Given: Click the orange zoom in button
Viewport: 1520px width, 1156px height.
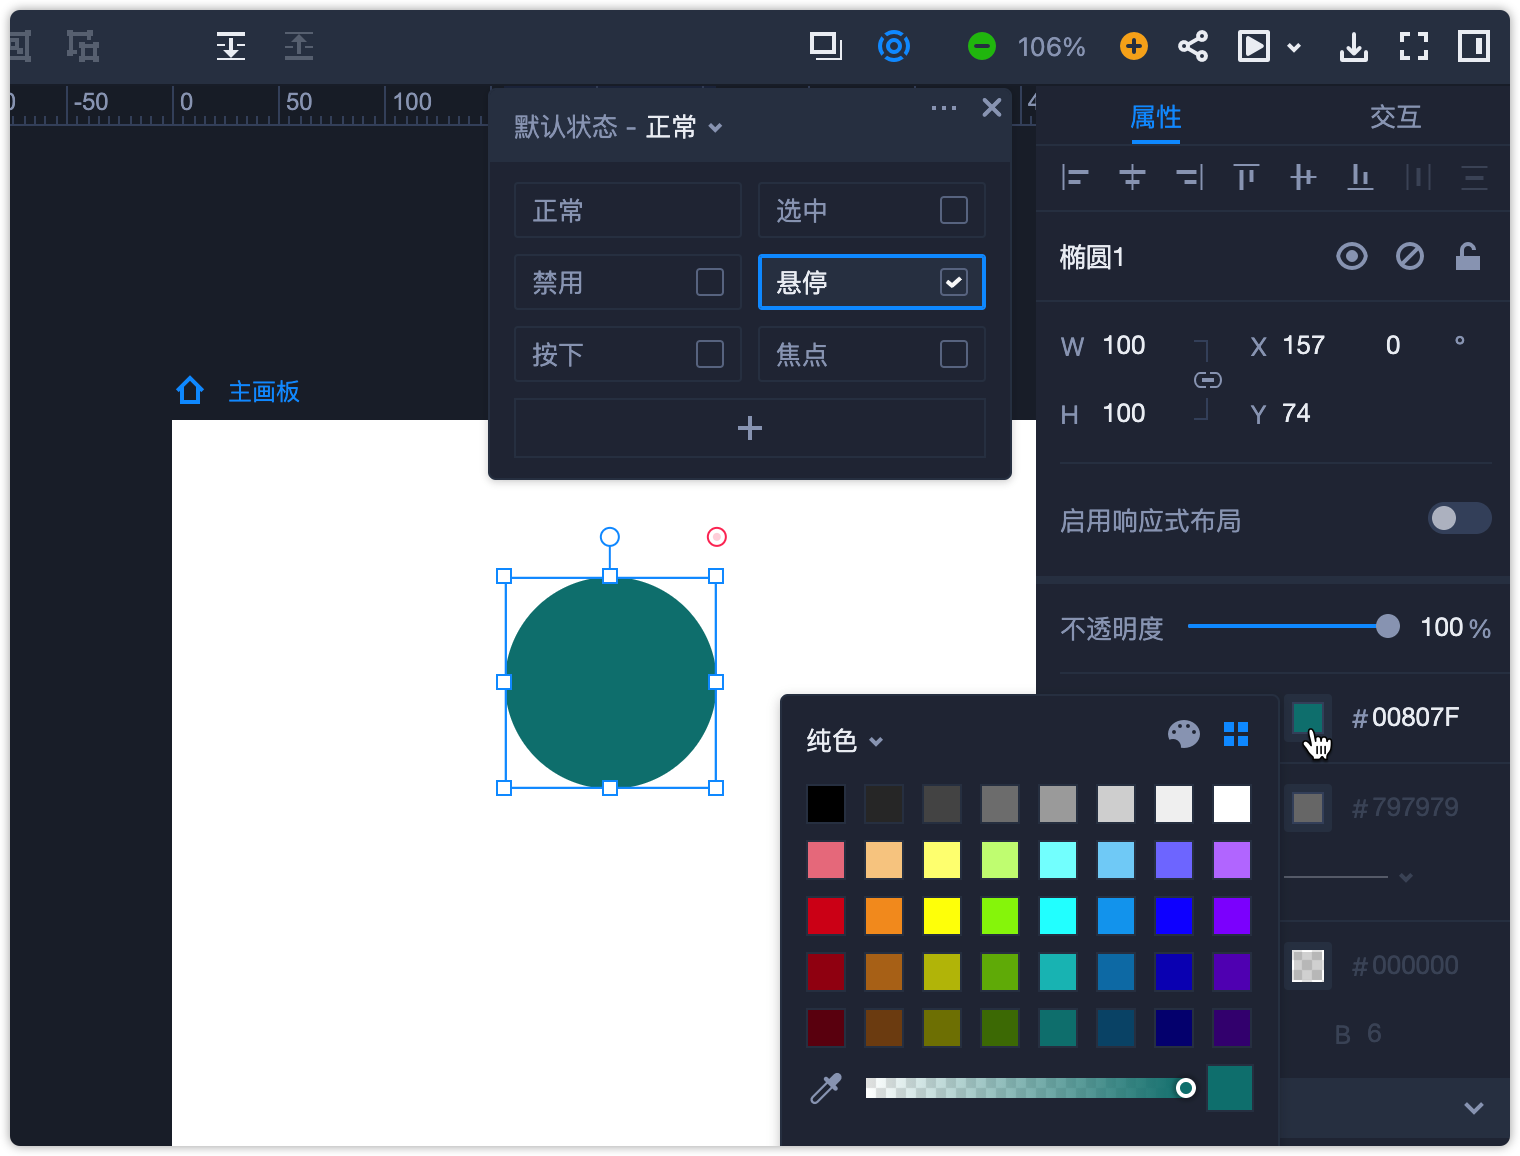Looking at the screenshot, I should click(x=1133, y=46).
